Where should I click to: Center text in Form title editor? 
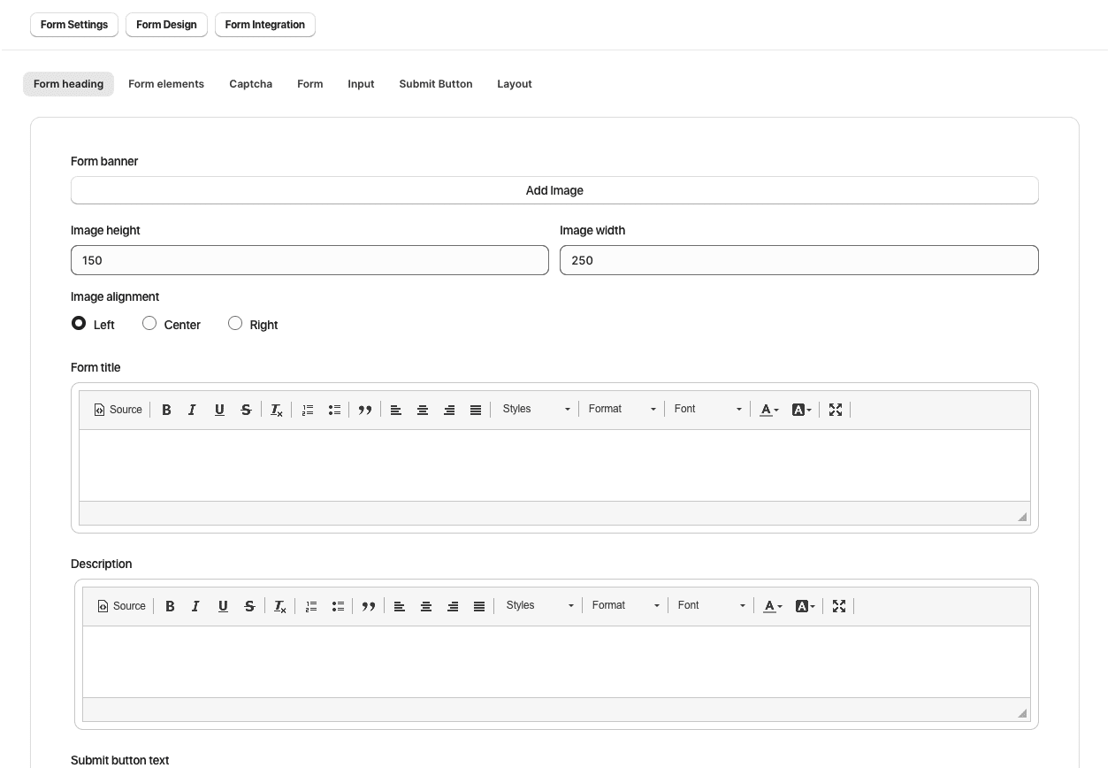pos(422,410)
